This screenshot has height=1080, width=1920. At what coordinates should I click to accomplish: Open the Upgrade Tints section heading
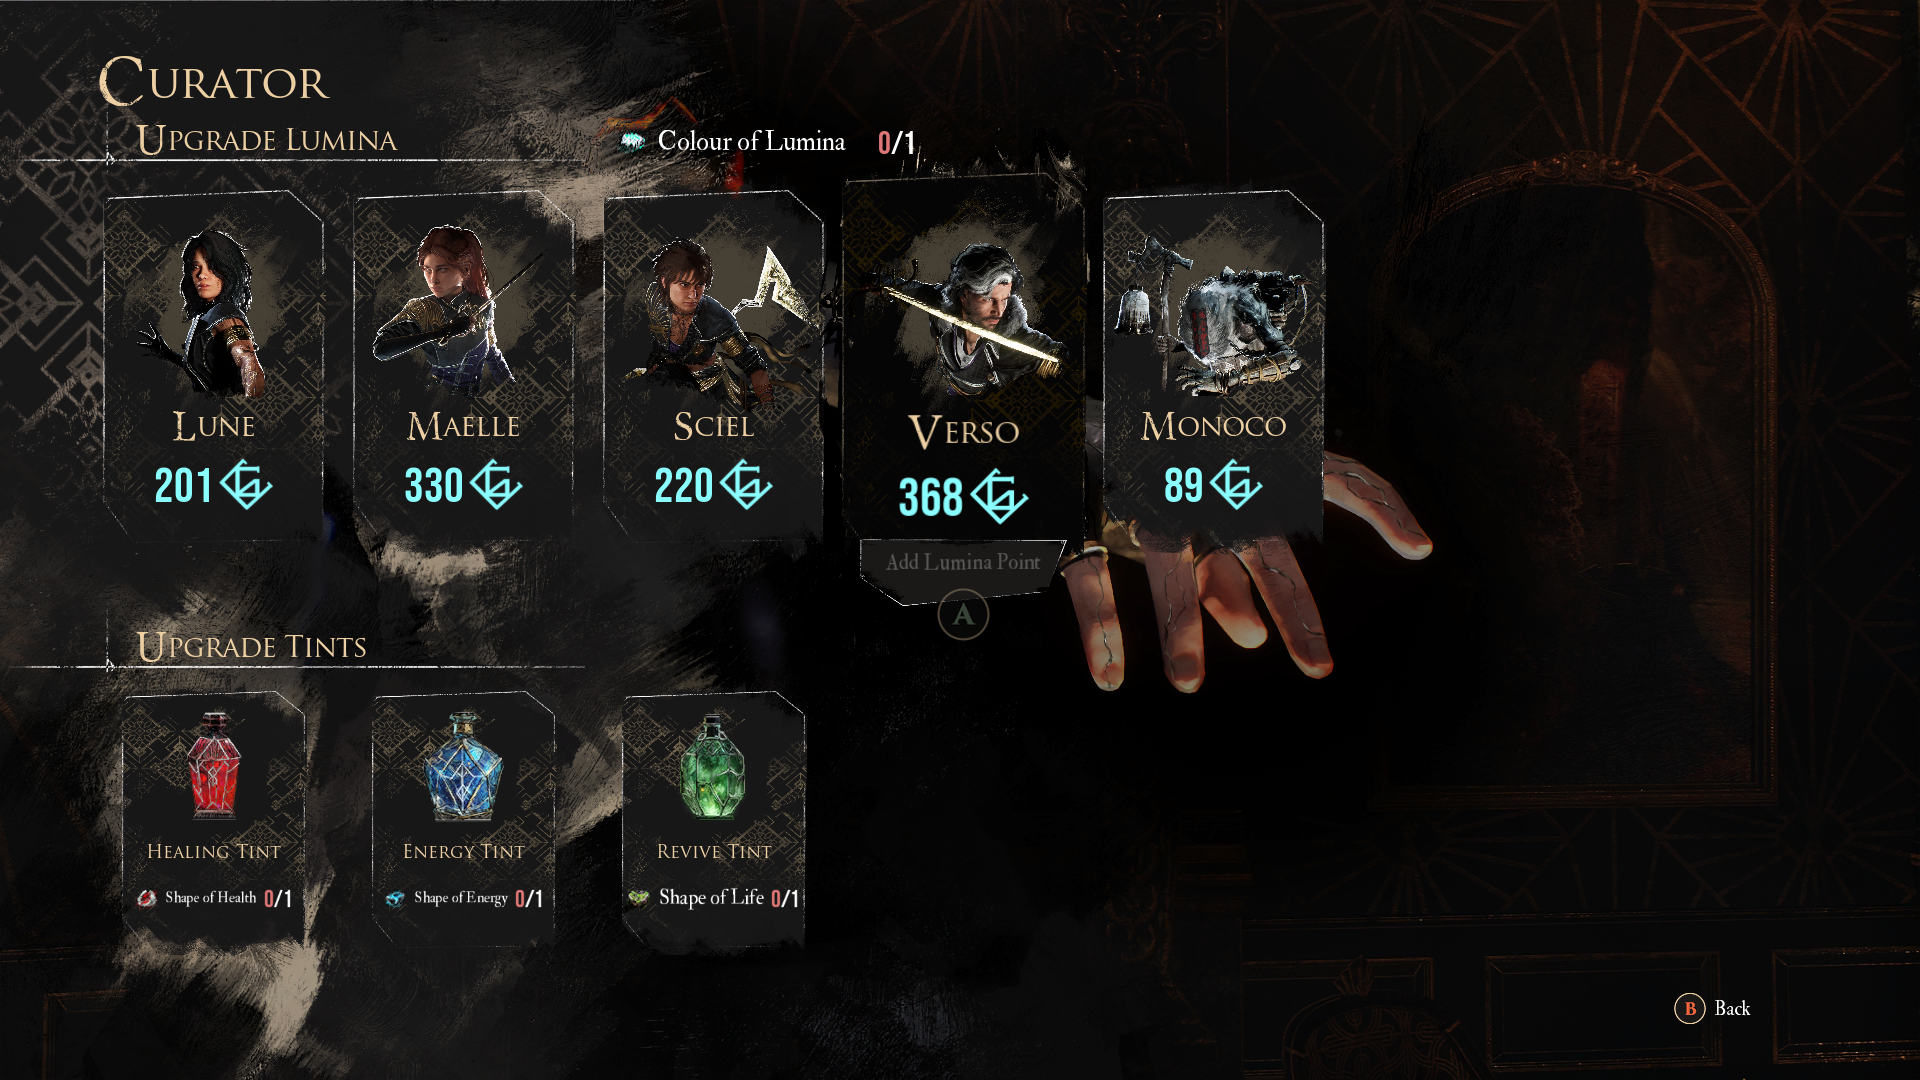(x=252, y=646)
